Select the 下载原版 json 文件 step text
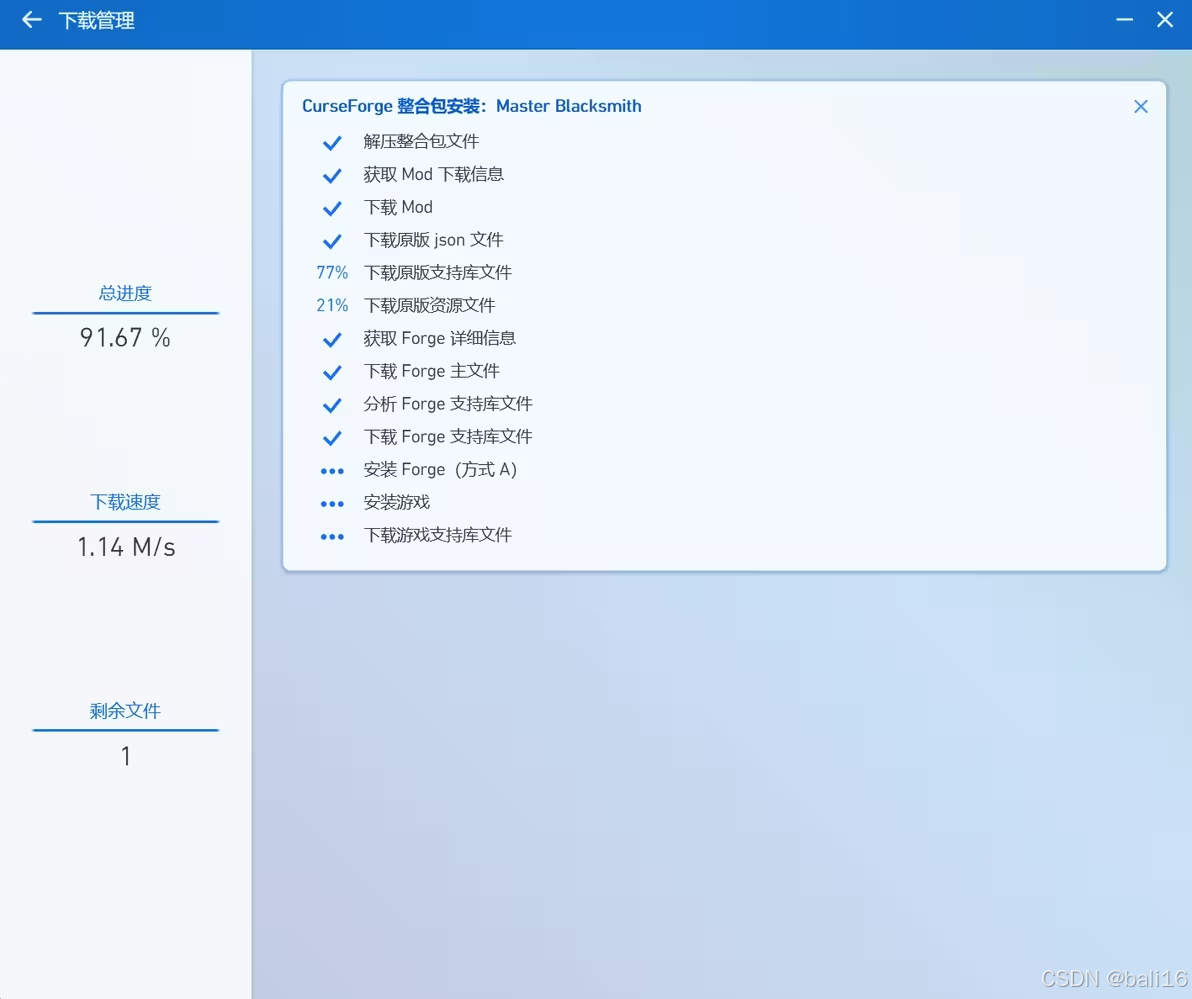Screen dimensions: 1192x999 pos(433,239)
